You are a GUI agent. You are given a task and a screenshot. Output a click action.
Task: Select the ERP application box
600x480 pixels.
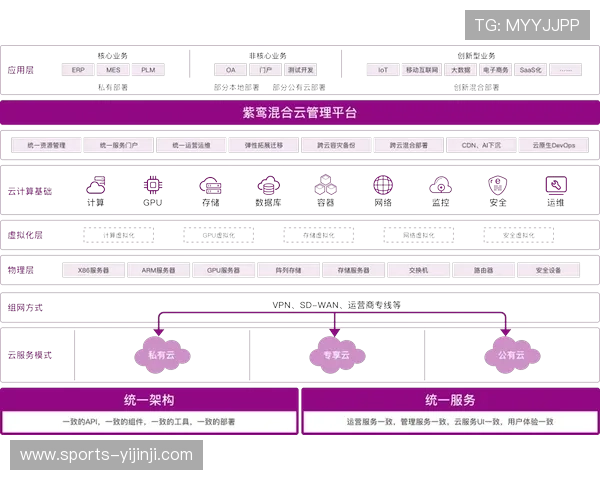(x=78, y=70)
